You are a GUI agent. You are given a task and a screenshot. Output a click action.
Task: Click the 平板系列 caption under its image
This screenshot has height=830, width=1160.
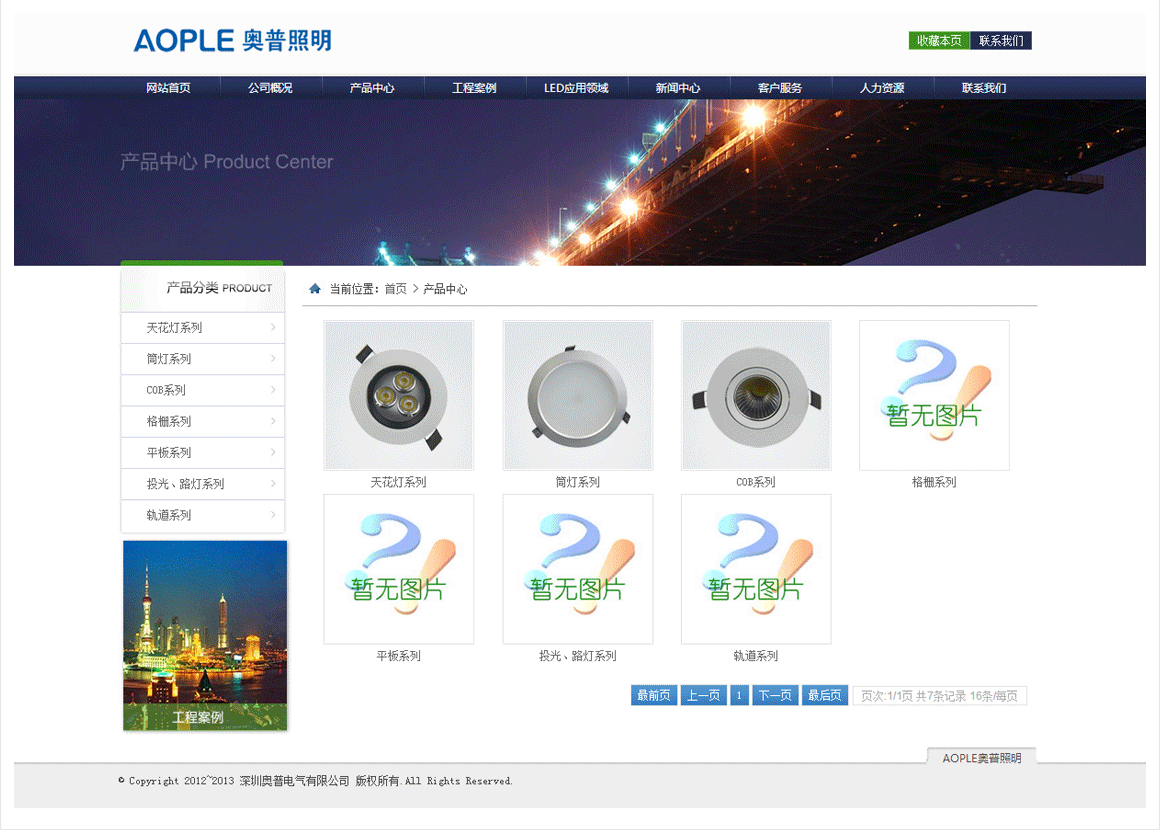point(399,656)
